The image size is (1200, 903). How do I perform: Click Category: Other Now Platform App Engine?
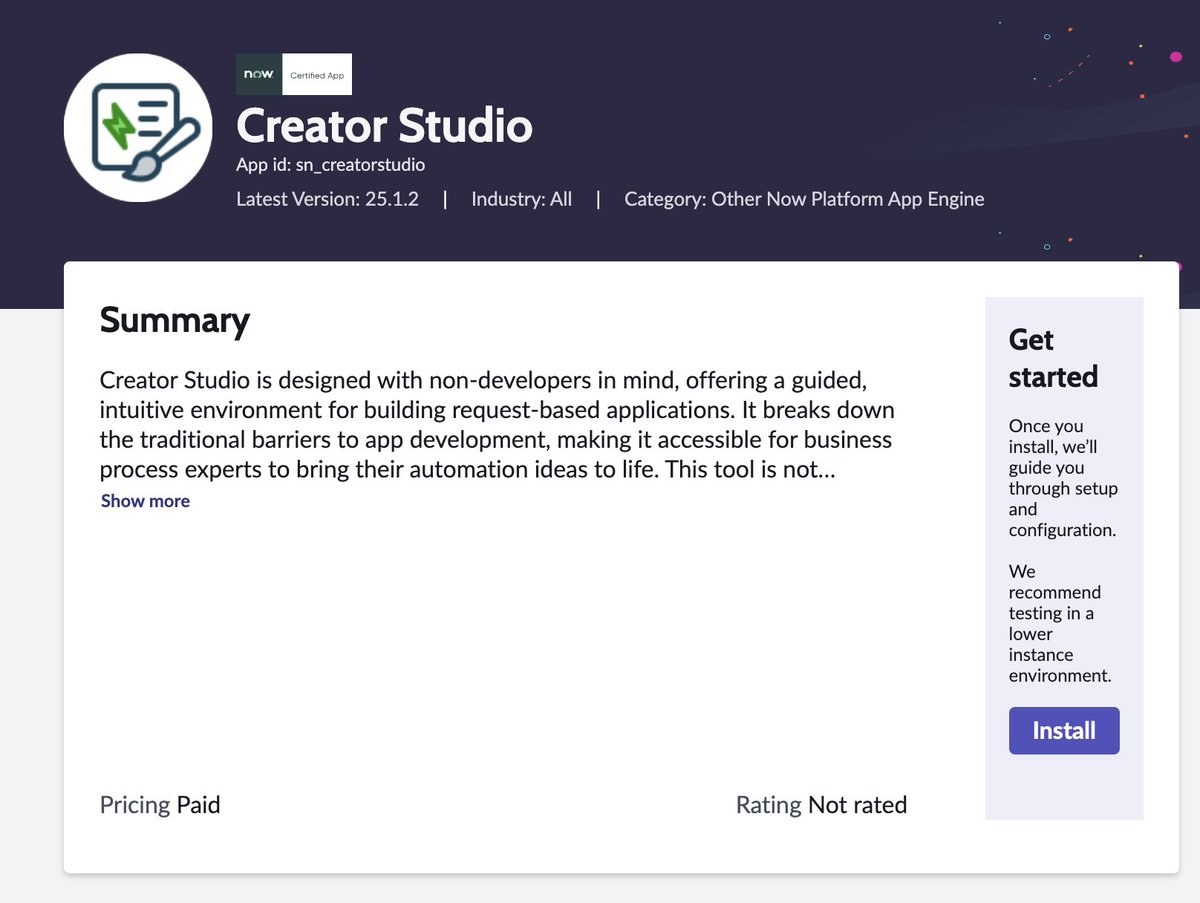(x=804, y=199)
